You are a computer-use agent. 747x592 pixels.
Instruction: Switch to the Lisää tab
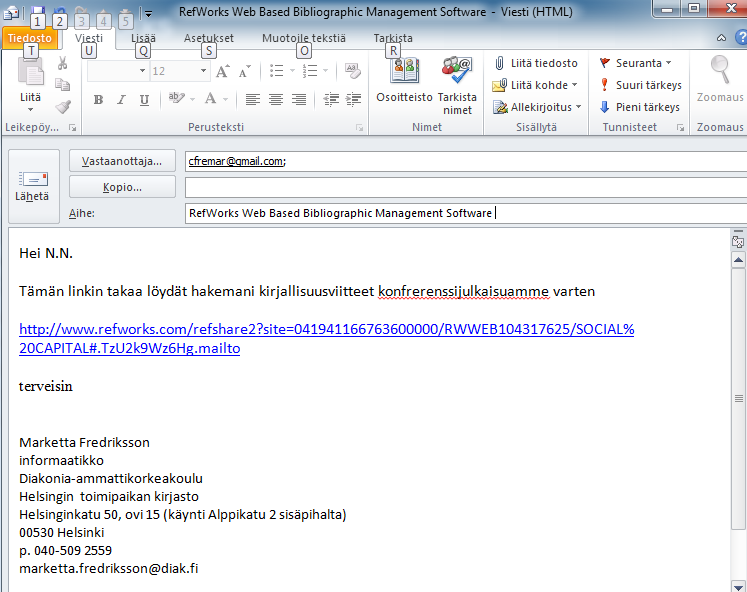click(143, 38)
